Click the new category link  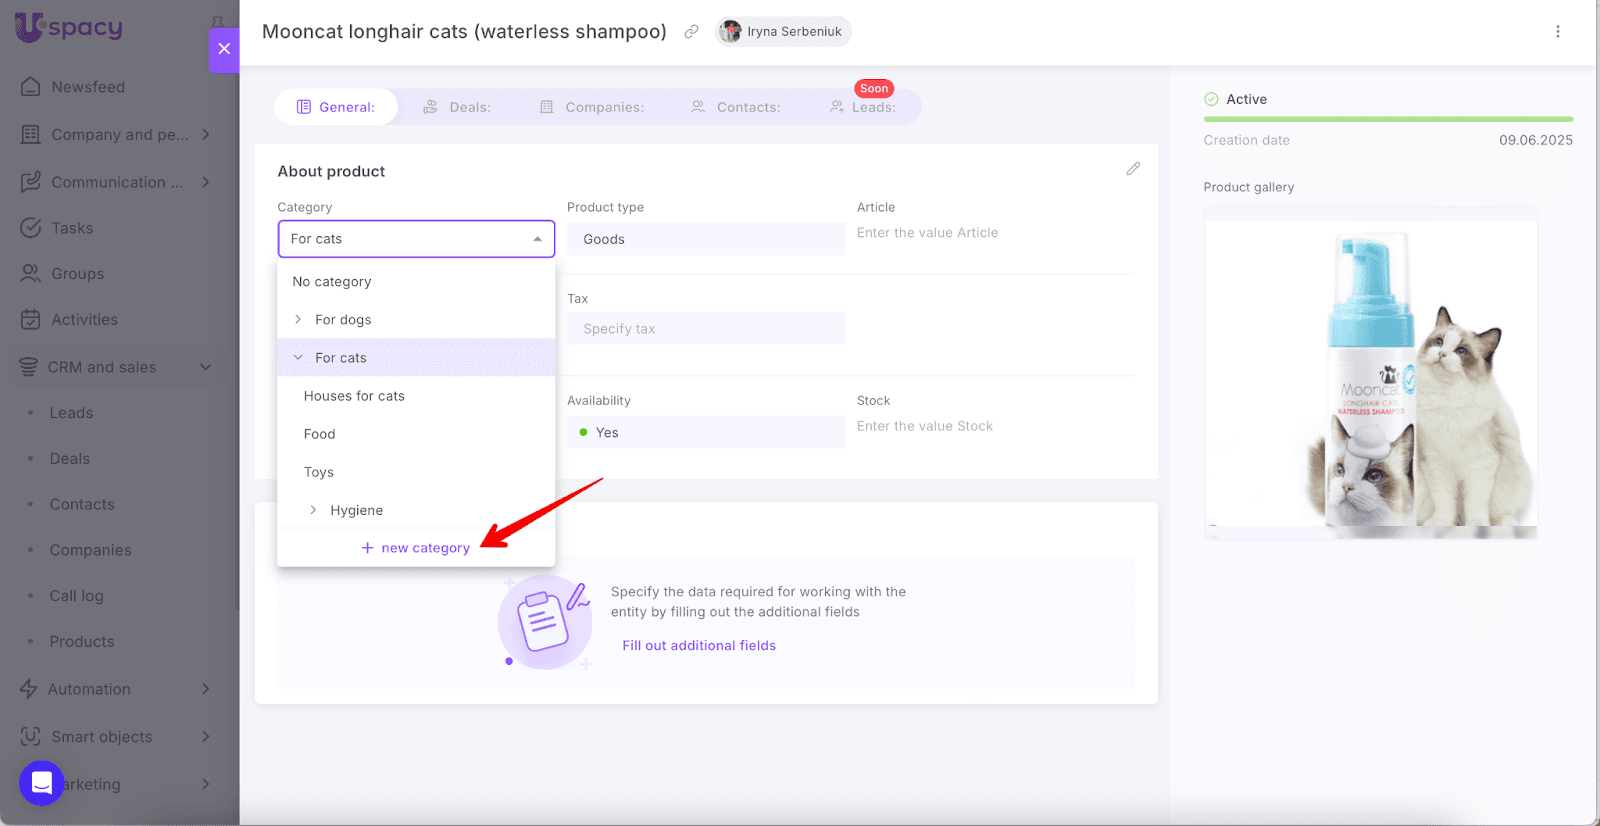pos(416,548)
